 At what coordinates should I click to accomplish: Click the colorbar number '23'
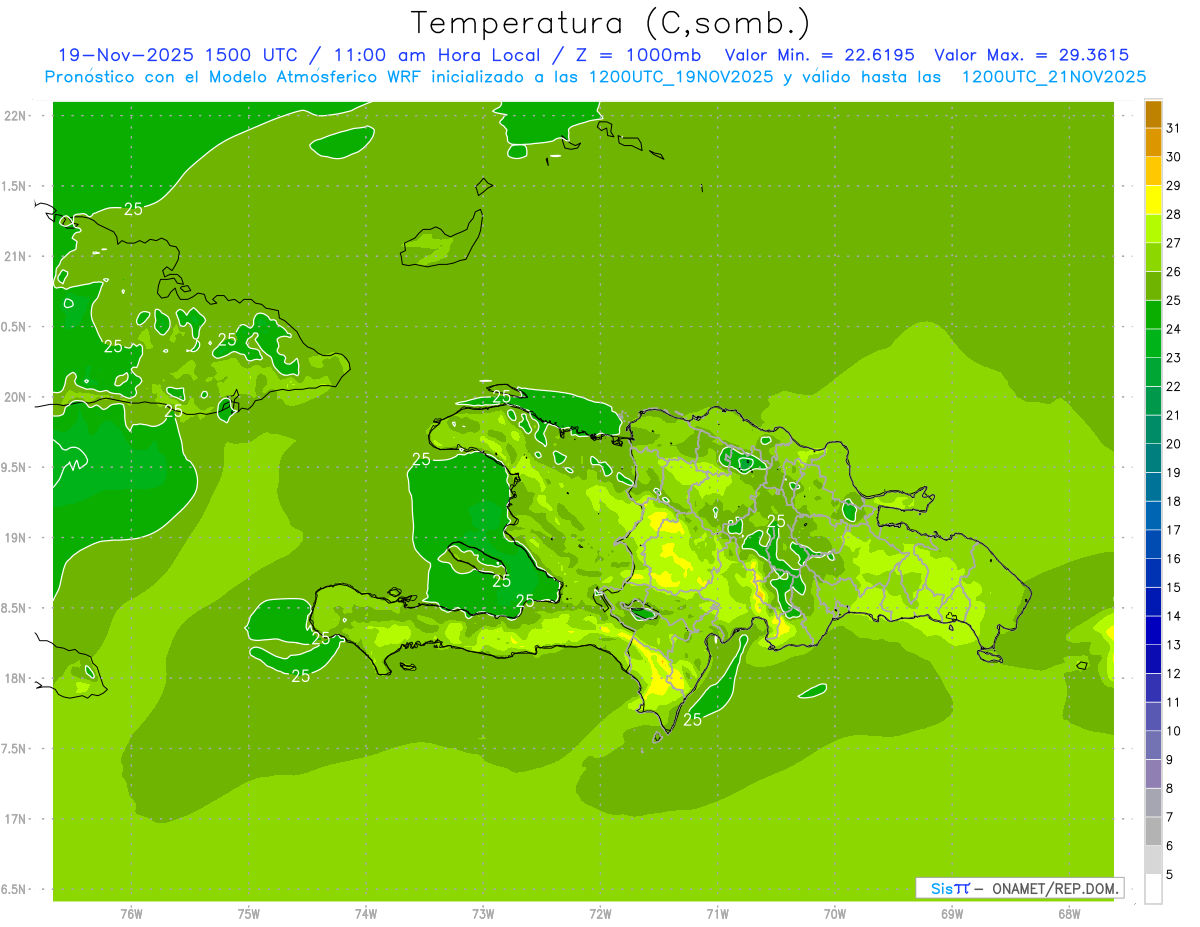tap(1174, 358)
